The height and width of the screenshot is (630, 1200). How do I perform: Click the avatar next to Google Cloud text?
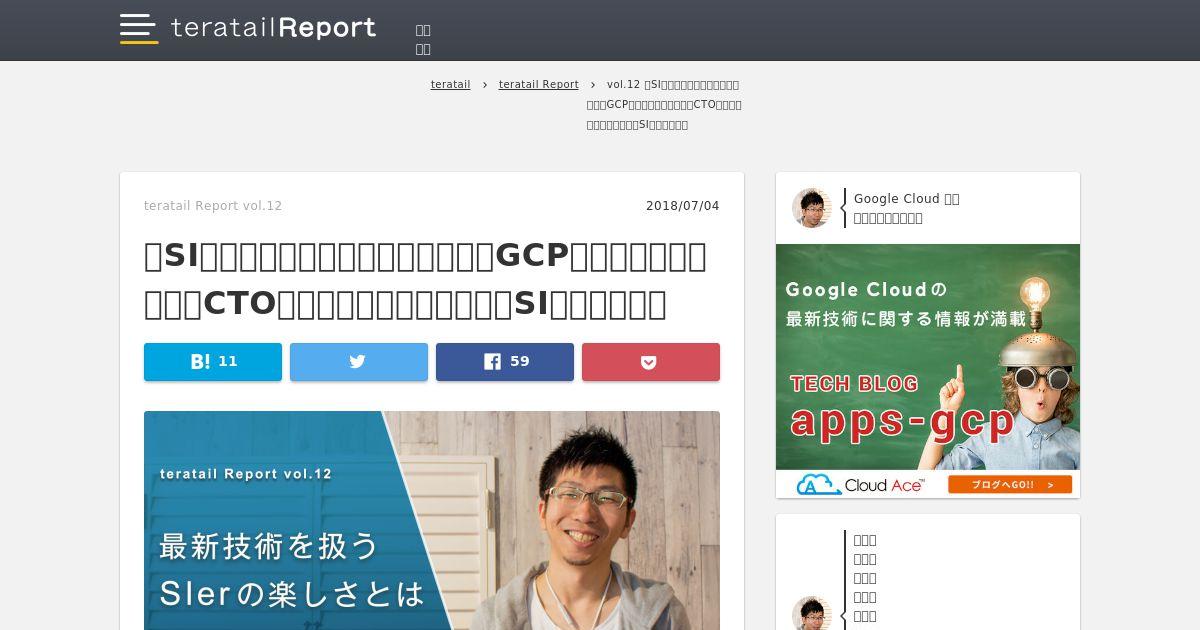click(812, 208)
